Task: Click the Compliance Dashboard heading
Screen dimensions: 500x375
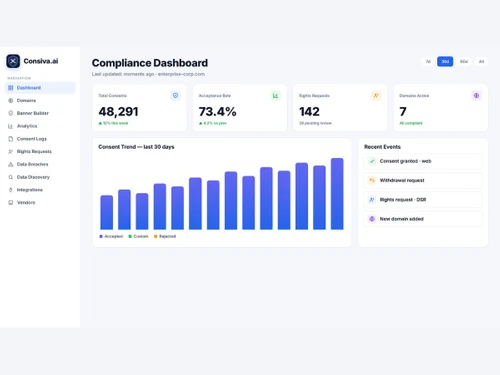Action: (x=150, y=63)
